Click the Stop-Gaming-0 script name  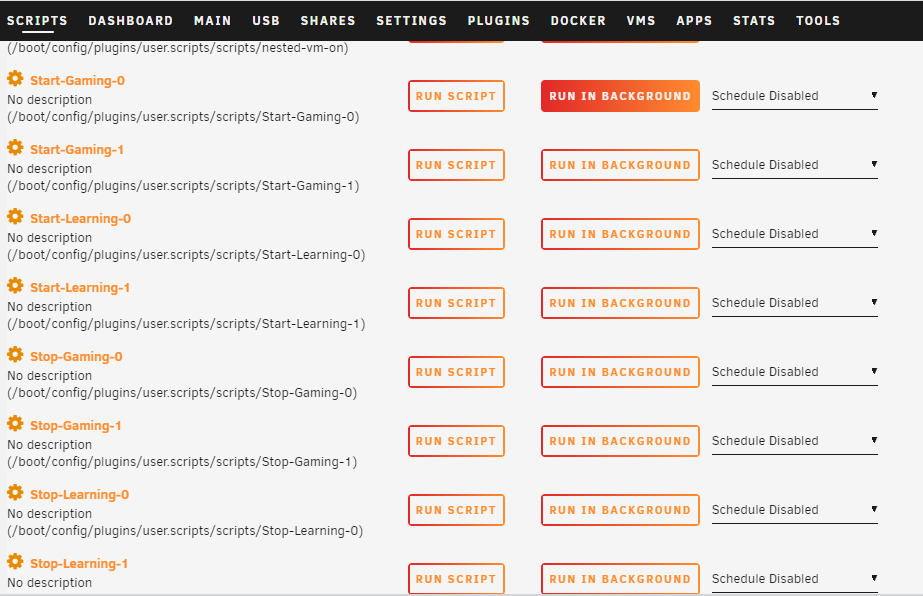(77, 356)
